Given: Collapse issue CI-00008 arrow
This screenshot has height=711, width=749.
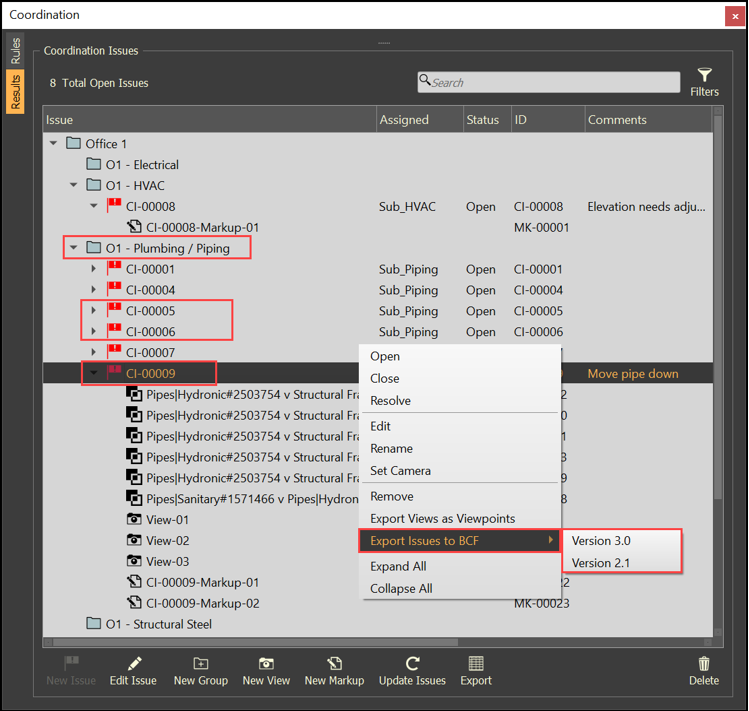Looking at the screenshot, I should [x=94, y=205].
